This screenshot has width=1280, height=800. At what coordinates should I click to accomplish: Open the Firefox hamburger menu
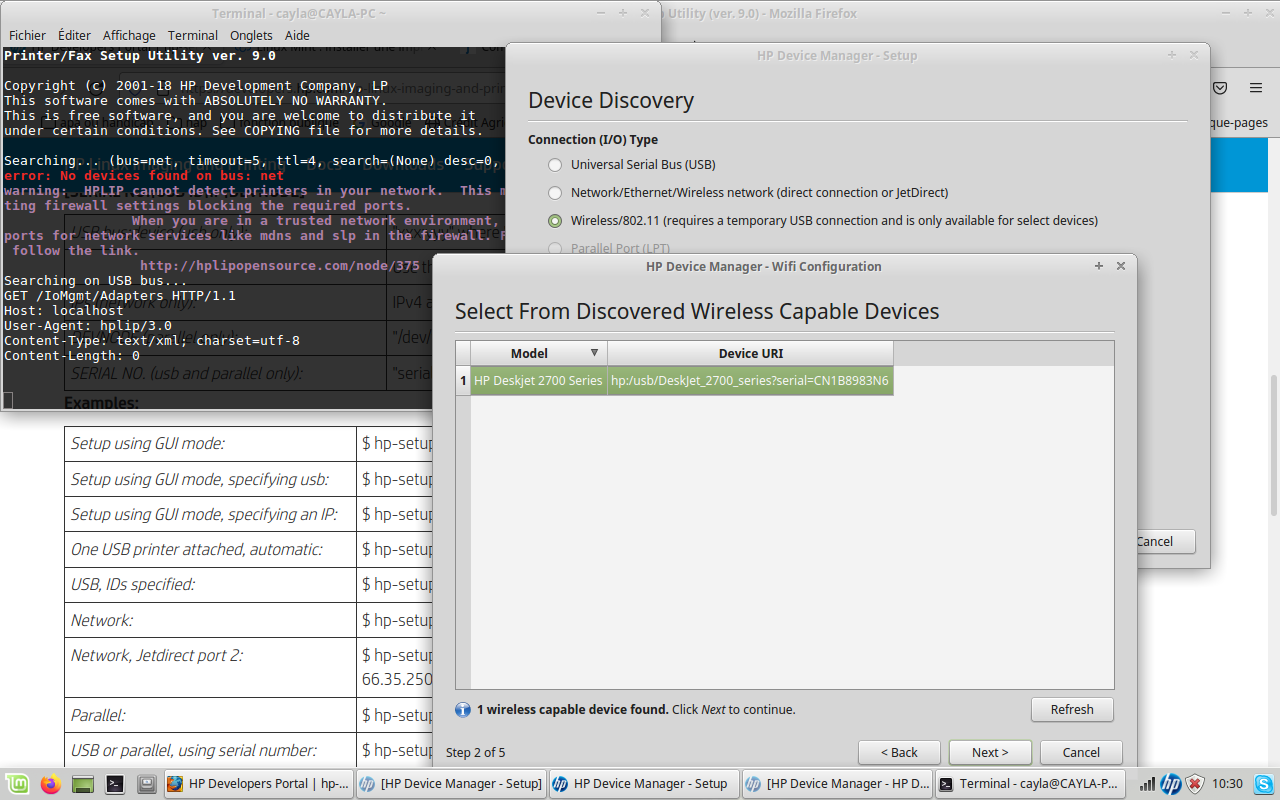tap(1256, 88)
